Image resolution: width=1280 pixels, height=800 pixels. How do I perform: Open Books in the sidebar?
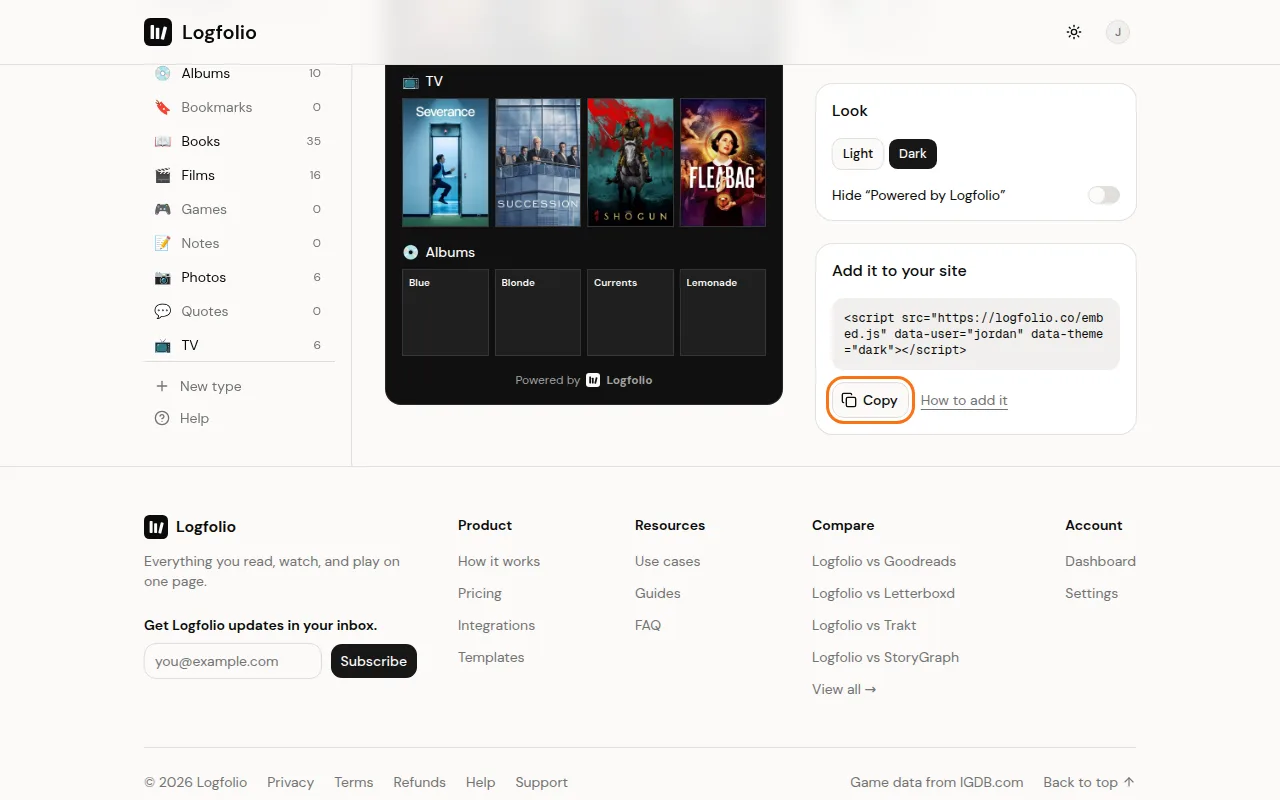[238, 141]
